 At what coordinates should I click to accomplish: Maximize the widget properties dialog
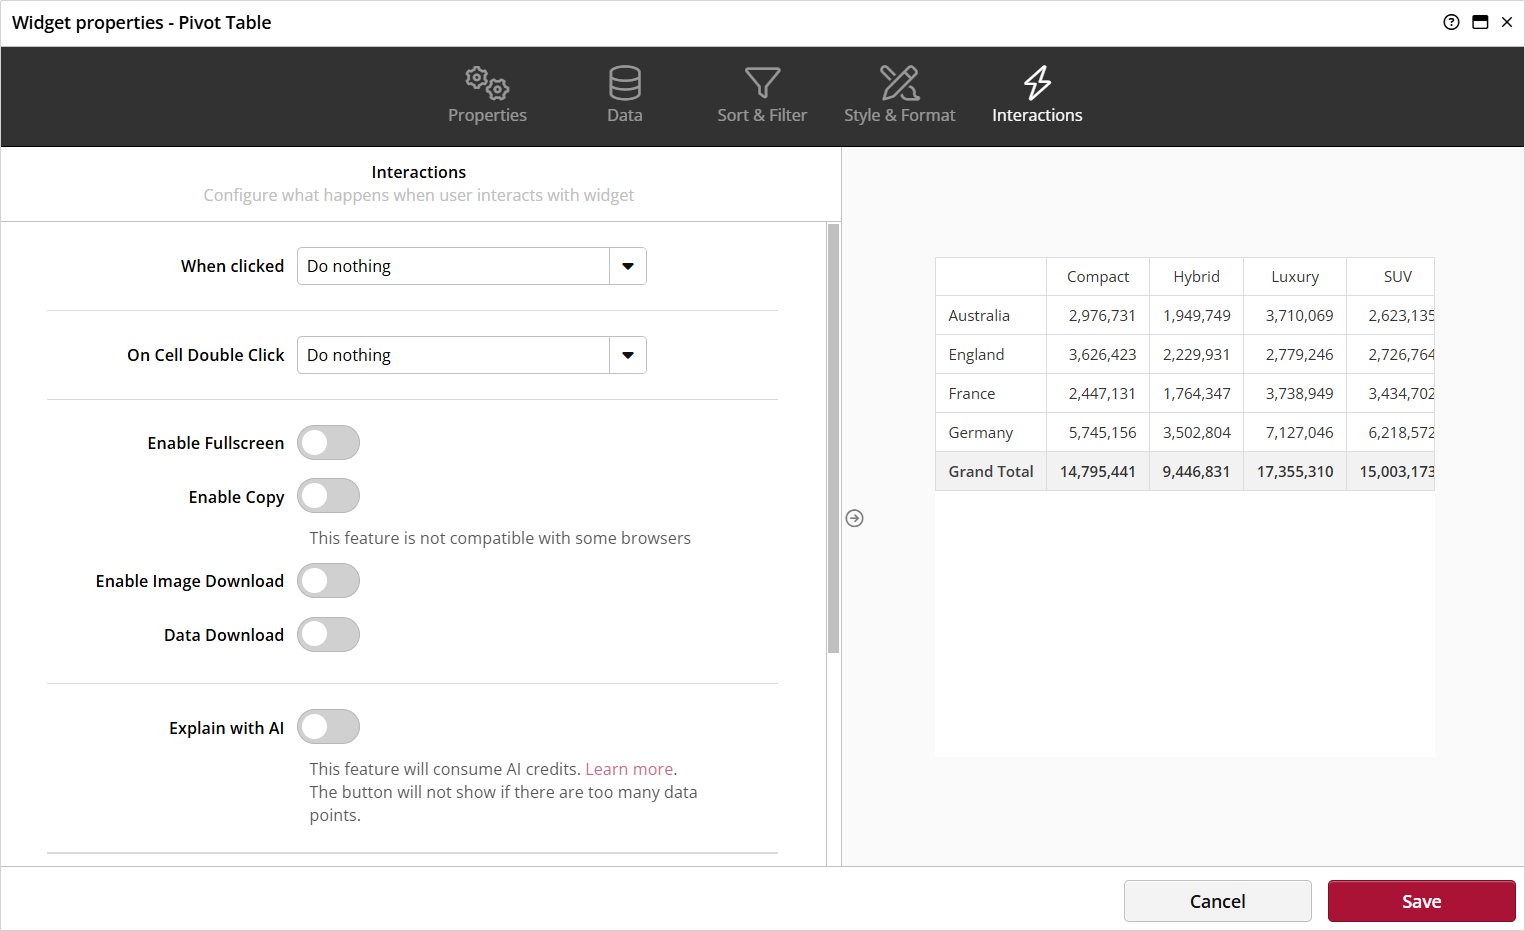(1480, 22)
